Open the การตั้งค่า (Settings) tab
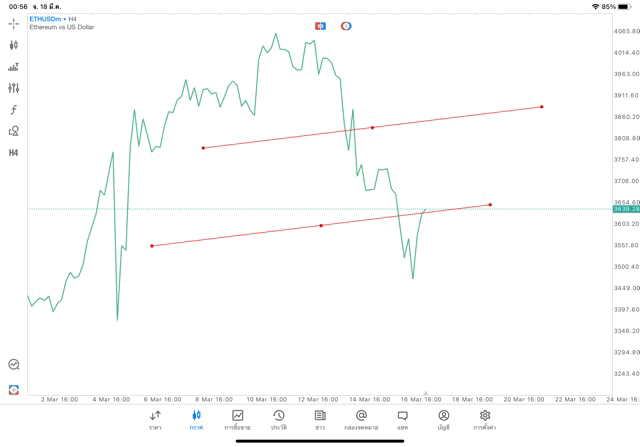 485,419
